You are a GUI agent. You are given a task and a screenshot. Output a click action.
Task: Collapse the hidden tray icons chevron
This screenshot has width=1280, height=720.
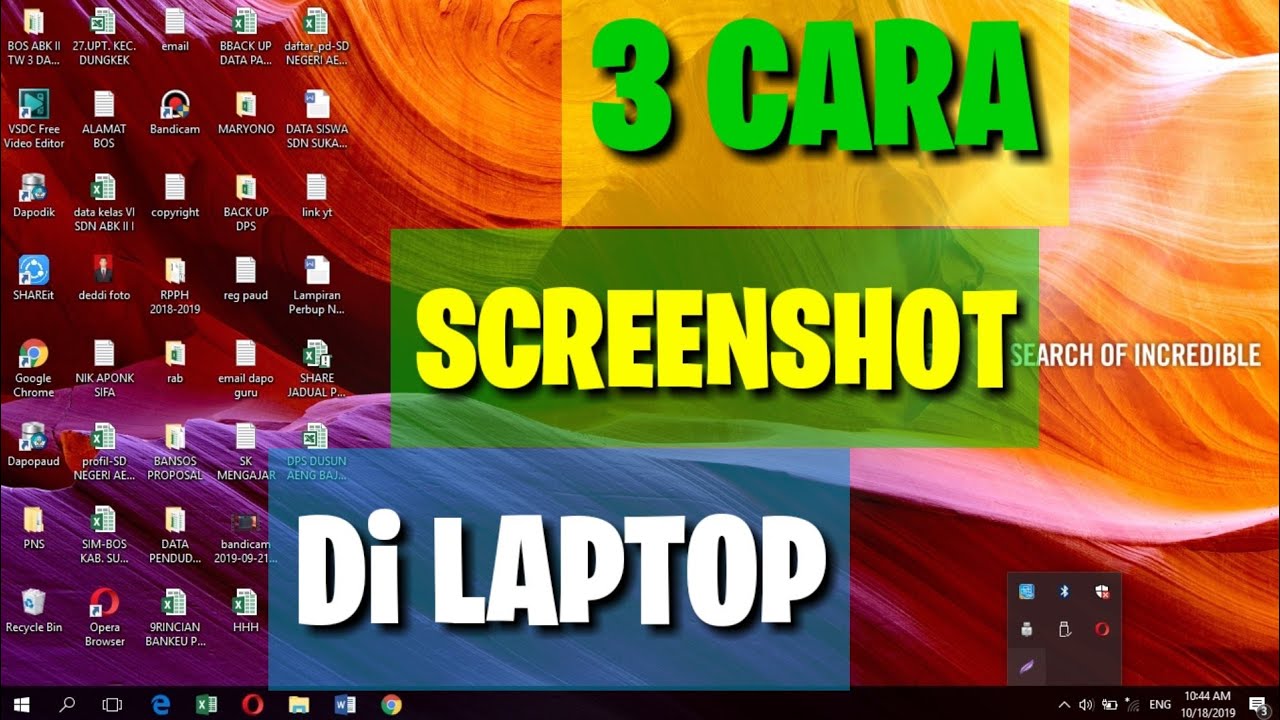(x=1063, y=704)
